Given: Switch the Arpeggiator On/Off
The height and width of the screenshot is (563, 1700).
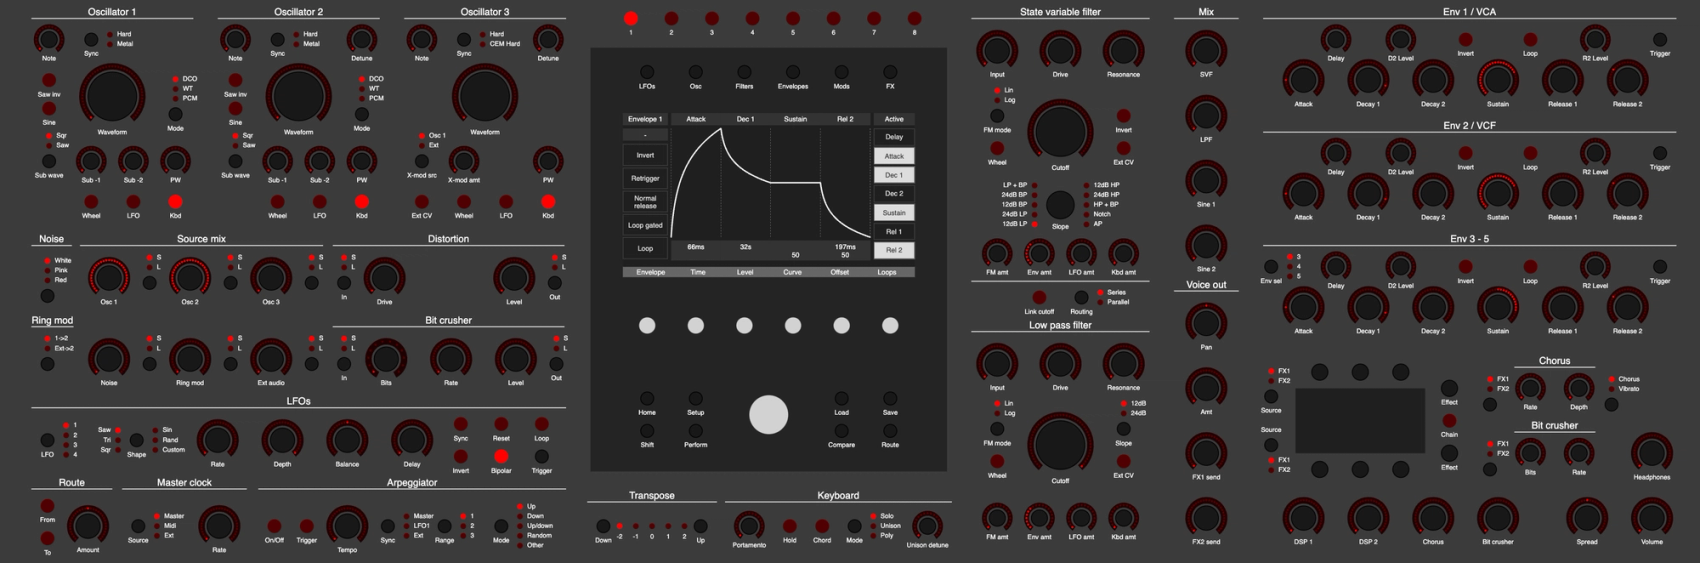Looking at the screenshot, I should click(273, 526).
